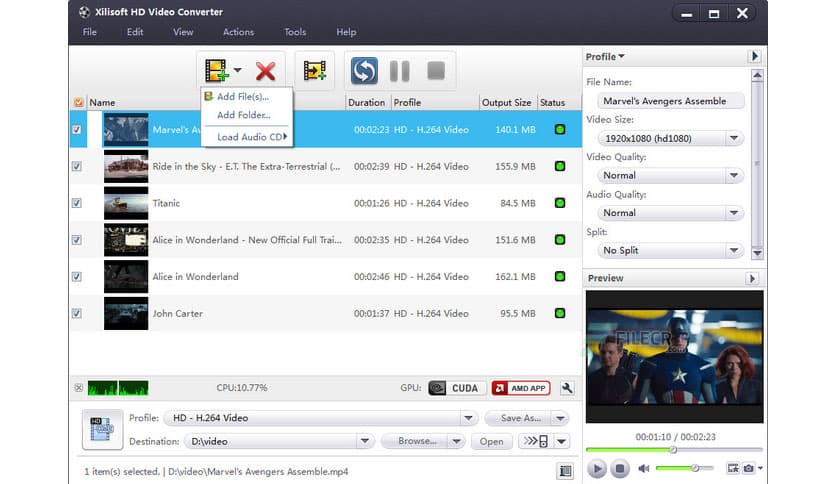836x484 pixels.
Task: Open the File menu
Action: point(90,32)
